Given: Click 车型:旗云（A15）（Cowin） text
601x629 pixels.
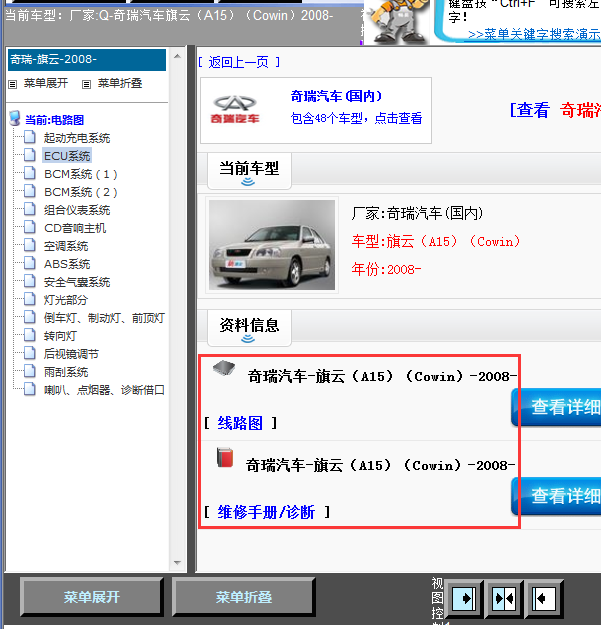Looking at the screenshot, I should click(x=436, y=241).
